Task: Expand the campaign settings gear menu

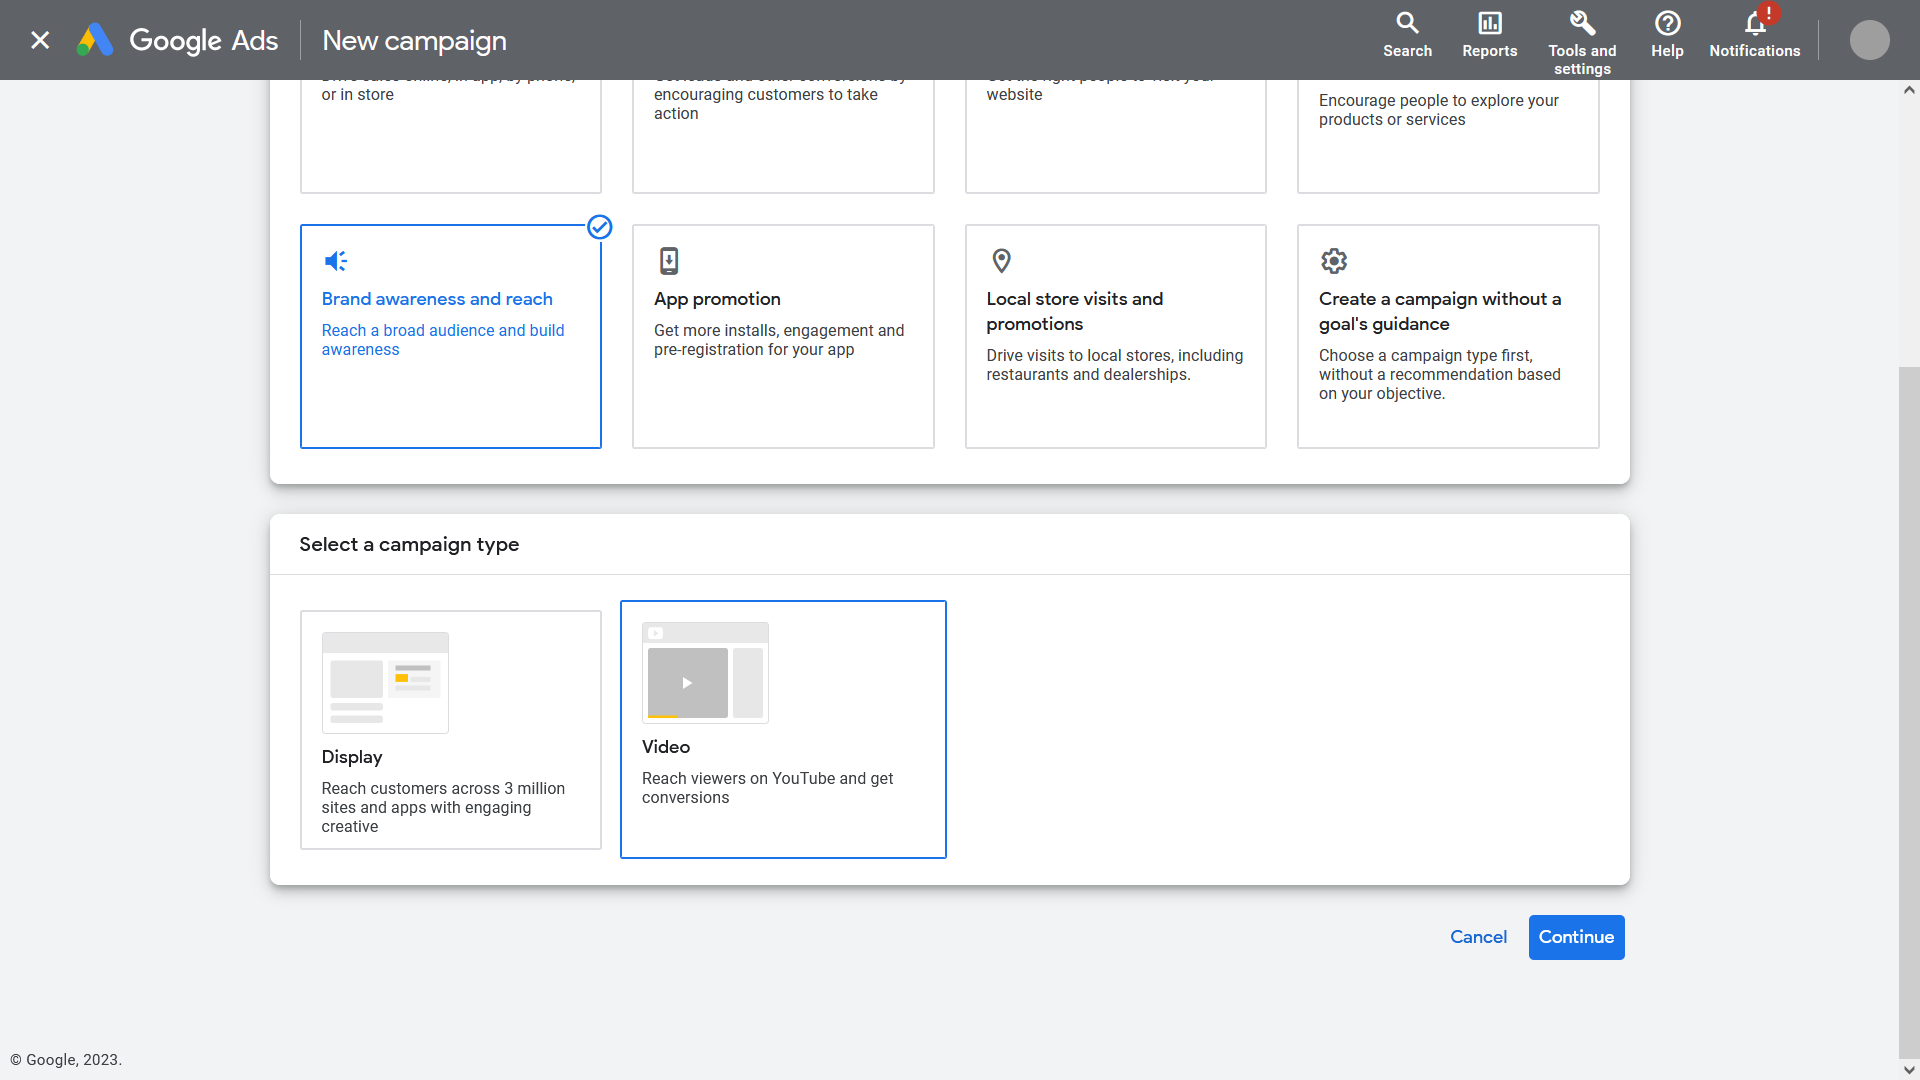Action: click(1335, 261)
